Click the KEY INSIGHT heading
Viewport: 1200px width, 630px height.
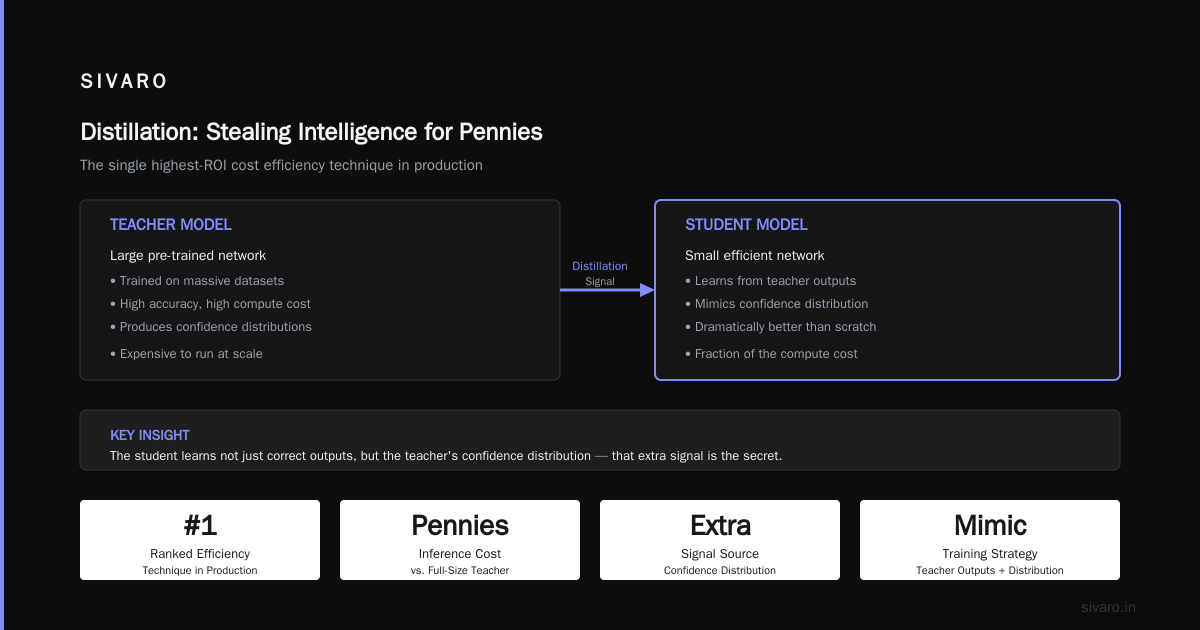(x=150, y=435)
